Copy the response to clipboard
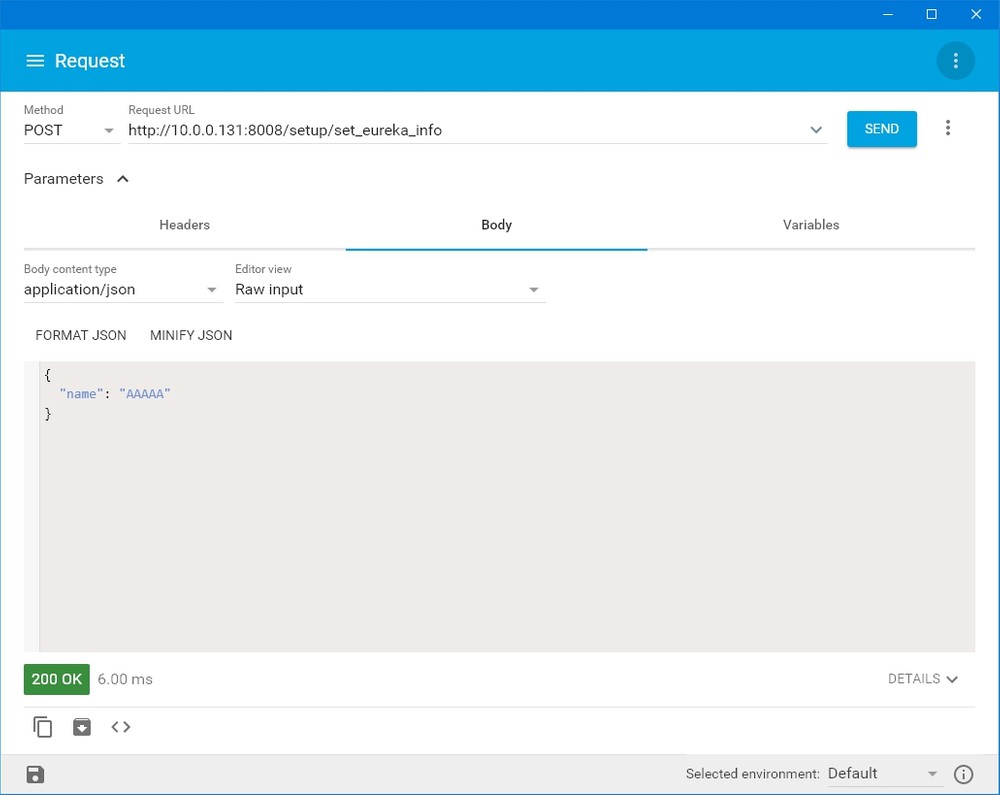This screenshot has height=795, width=1000. click(43, 727)
